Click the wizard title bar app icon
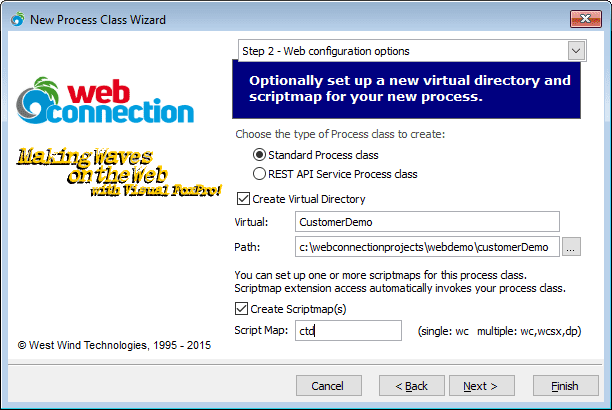This screenshot has height=410, width=612. pos(18,19)
